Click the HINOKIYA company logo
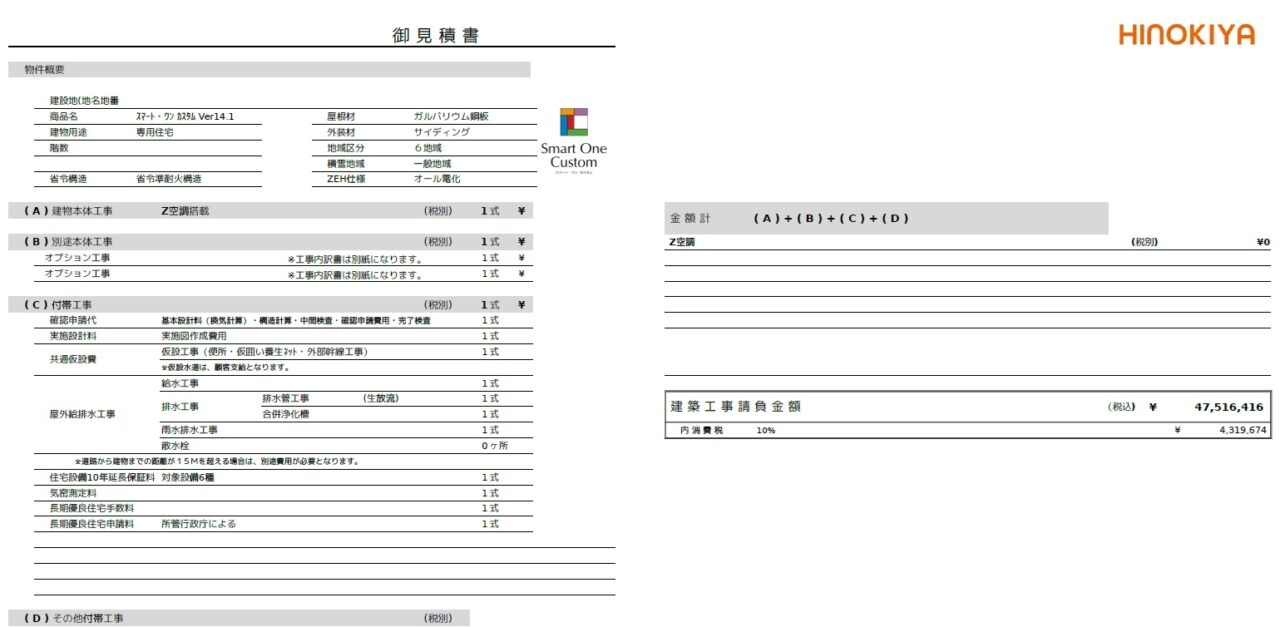 coord(1186,34)
